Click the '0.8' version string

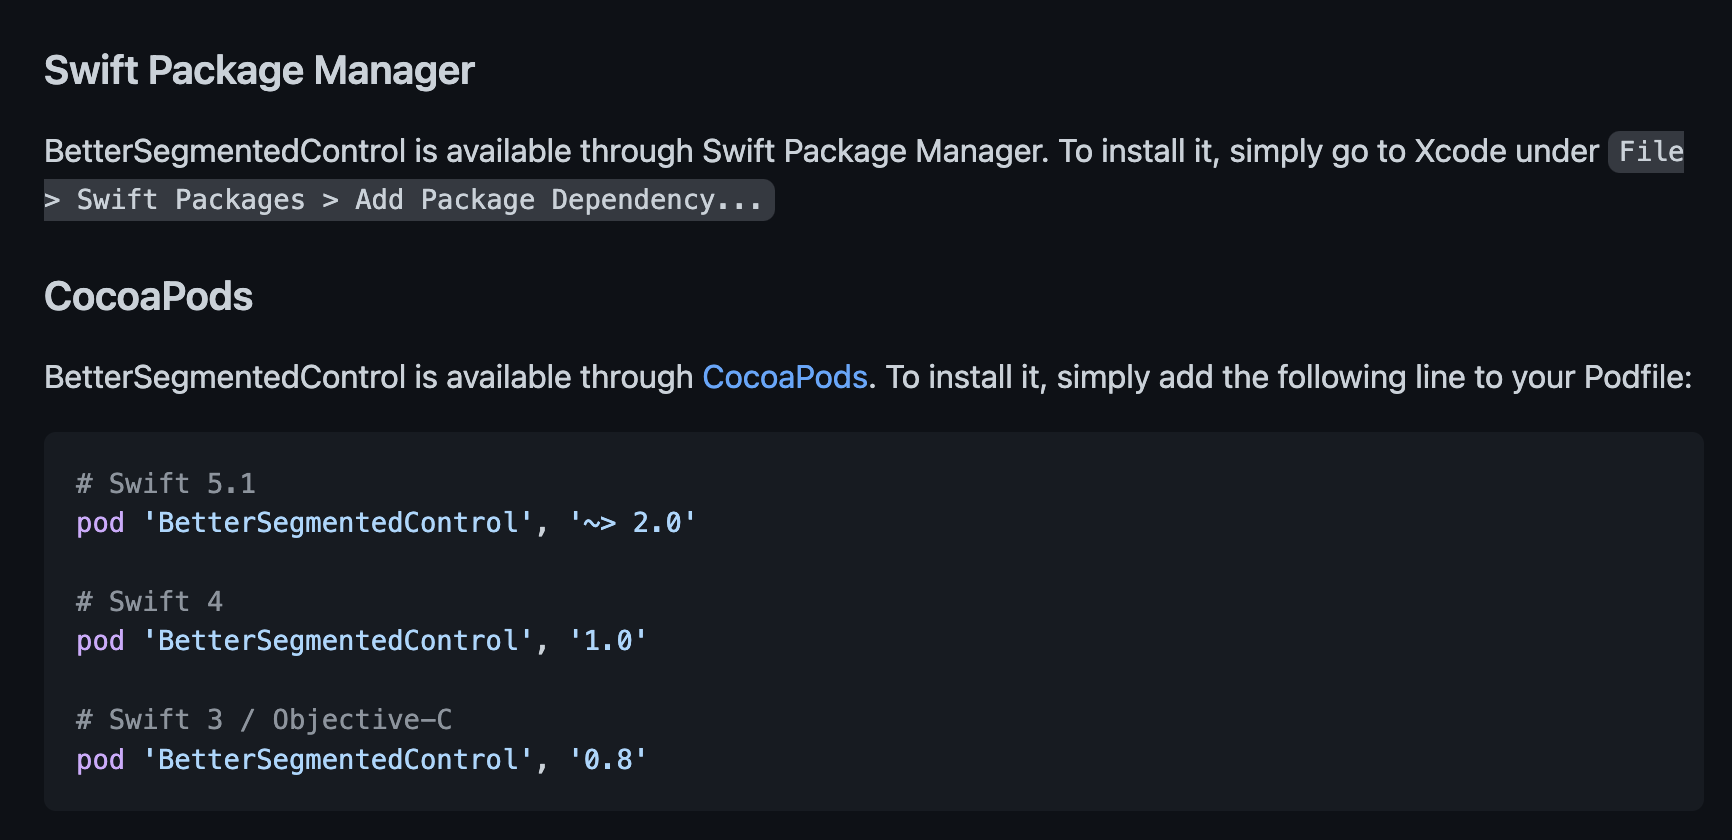point(608,760)
